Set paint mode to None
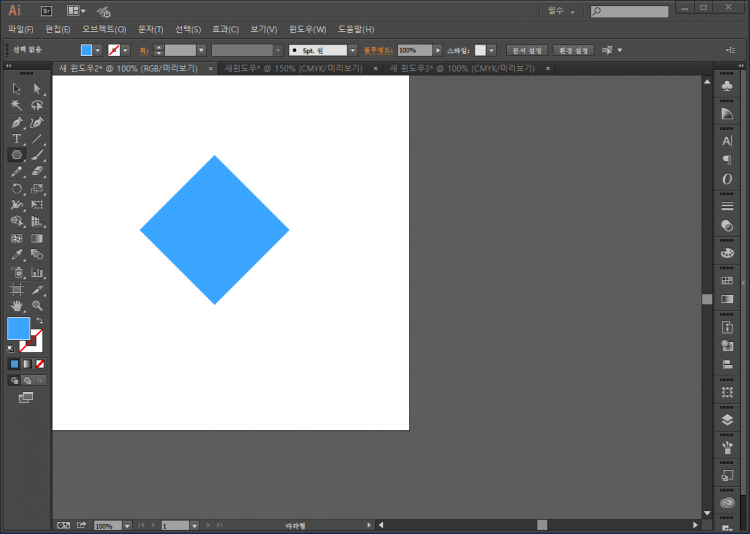Image resolution: width=750 pixels, height=534 pixels. tap(40, 364)
